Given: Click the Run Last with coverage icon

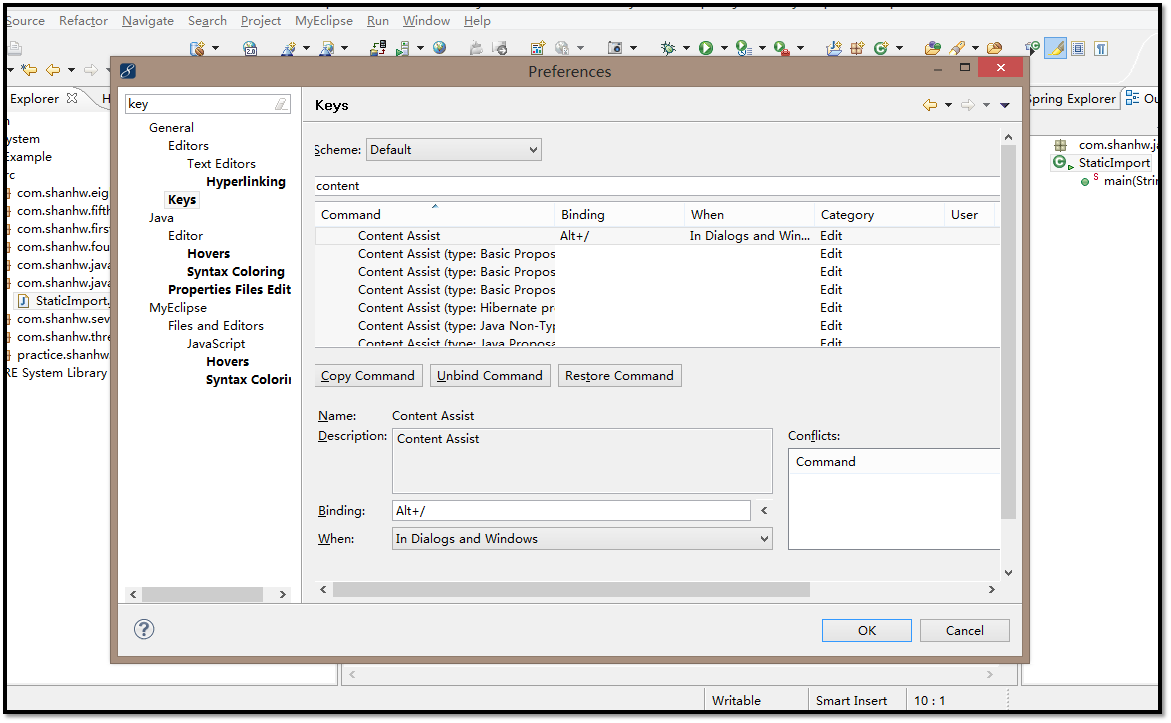Looking at the screenshot, I should pos(743,49).
